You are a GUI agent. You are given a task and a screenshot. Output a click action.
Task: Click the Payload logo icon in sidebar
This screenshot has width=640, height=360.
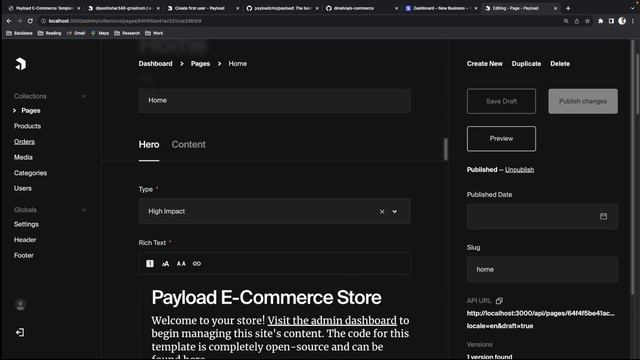point(20,64)
